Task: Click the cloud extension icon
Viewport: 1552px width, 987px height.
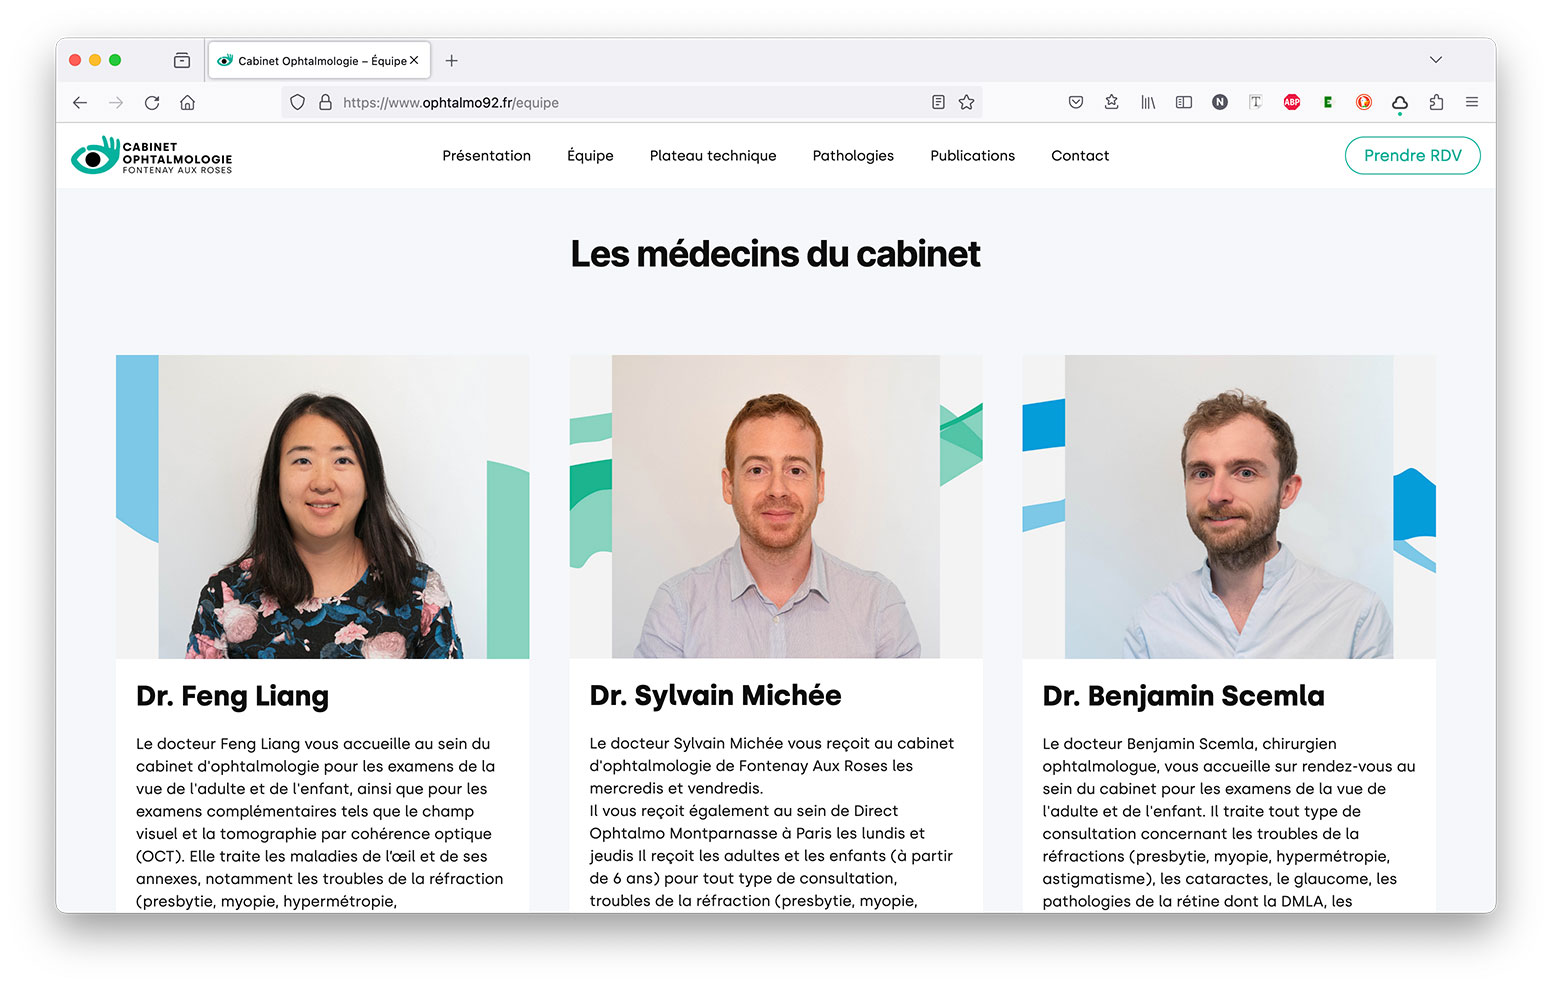Action: pyautogui.click(x=1400, y=103)
